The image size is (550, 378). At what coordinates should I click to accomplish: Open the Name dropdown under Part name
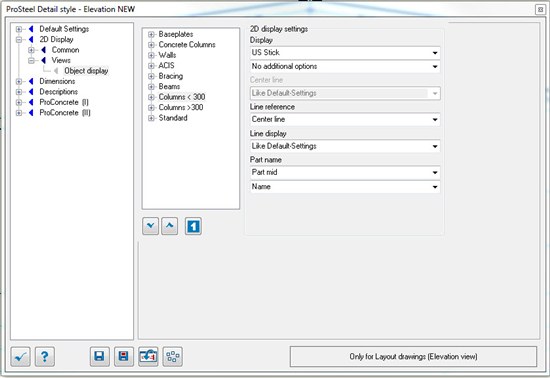(345, 187)
